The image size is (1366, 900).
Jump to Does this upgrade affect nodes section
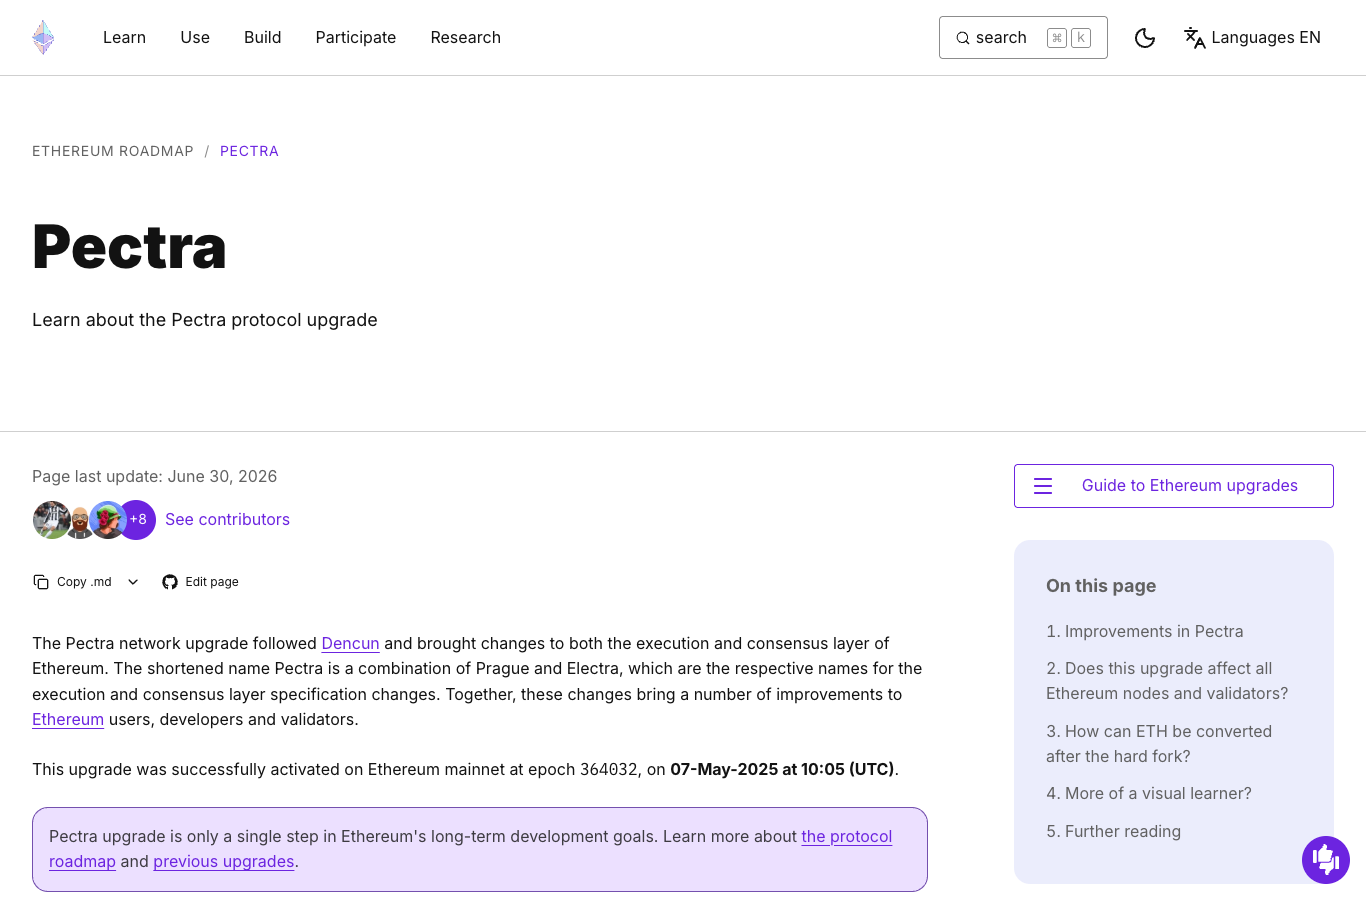(x=1167, y=681)
